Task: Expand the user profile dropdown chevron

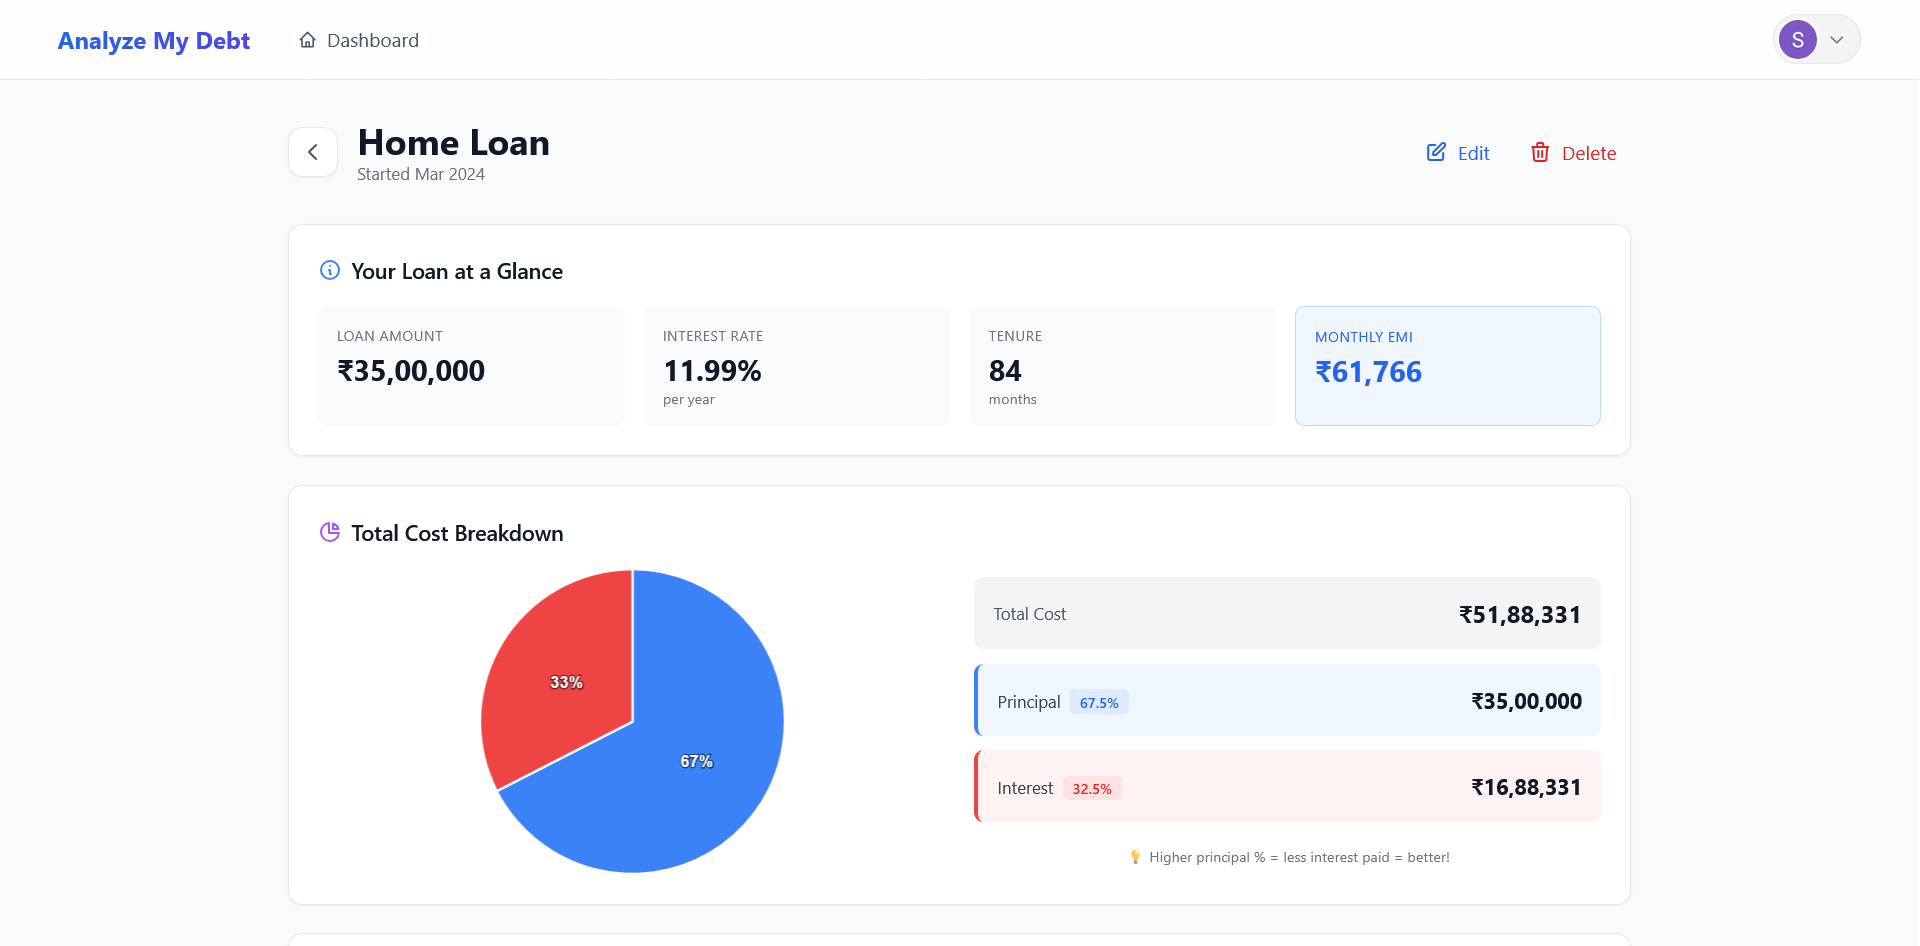Action: point(1836,39)
